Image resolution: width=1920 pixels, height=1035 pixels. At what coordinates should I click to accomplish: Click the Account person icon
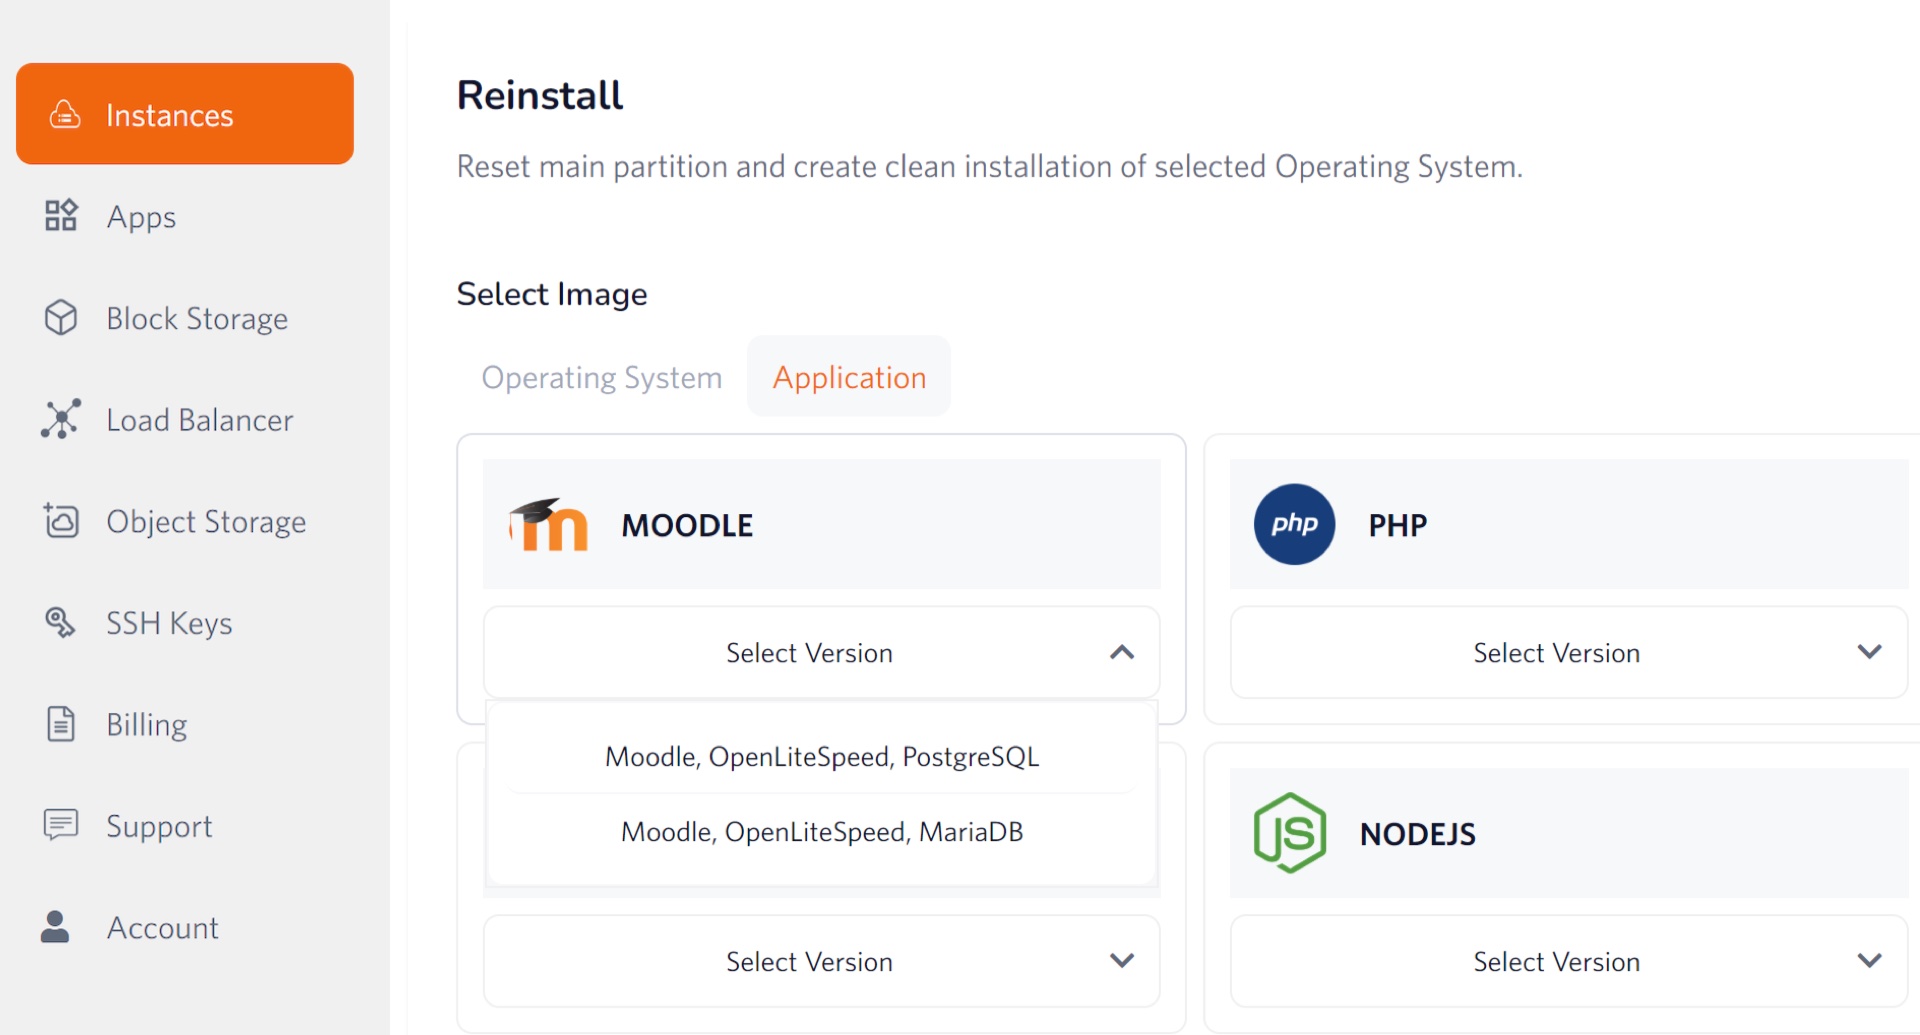[x=56, y=927]
